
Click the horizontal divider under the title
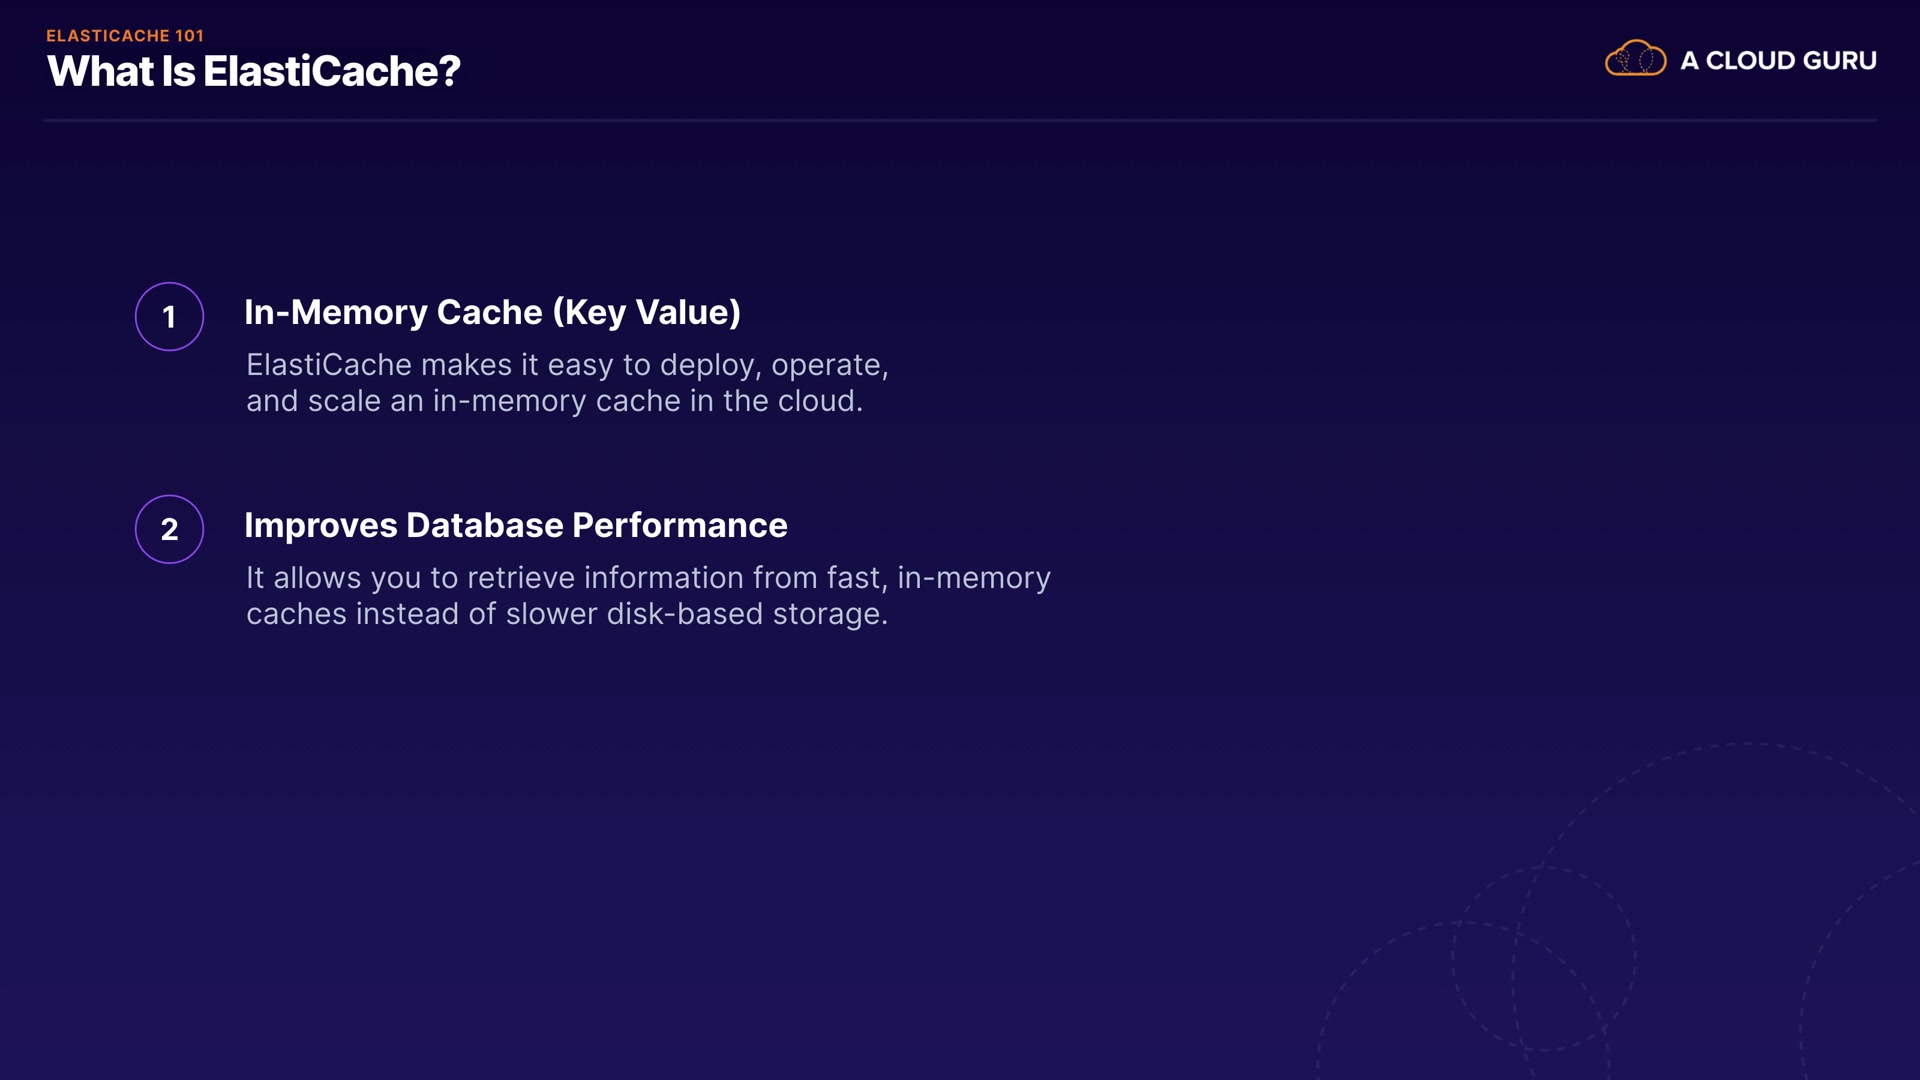[x=960, y=120]
